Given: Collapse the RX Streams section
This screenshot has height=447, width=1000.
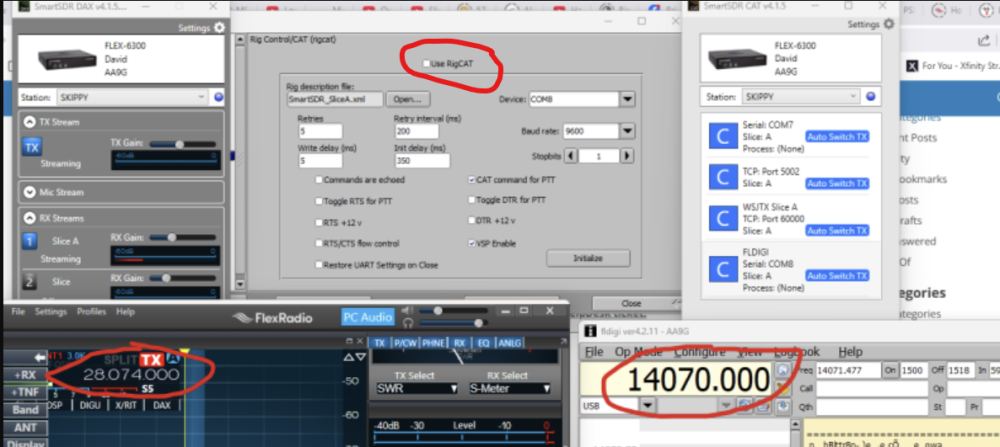Looking at the screenshot, I should 29,218.
